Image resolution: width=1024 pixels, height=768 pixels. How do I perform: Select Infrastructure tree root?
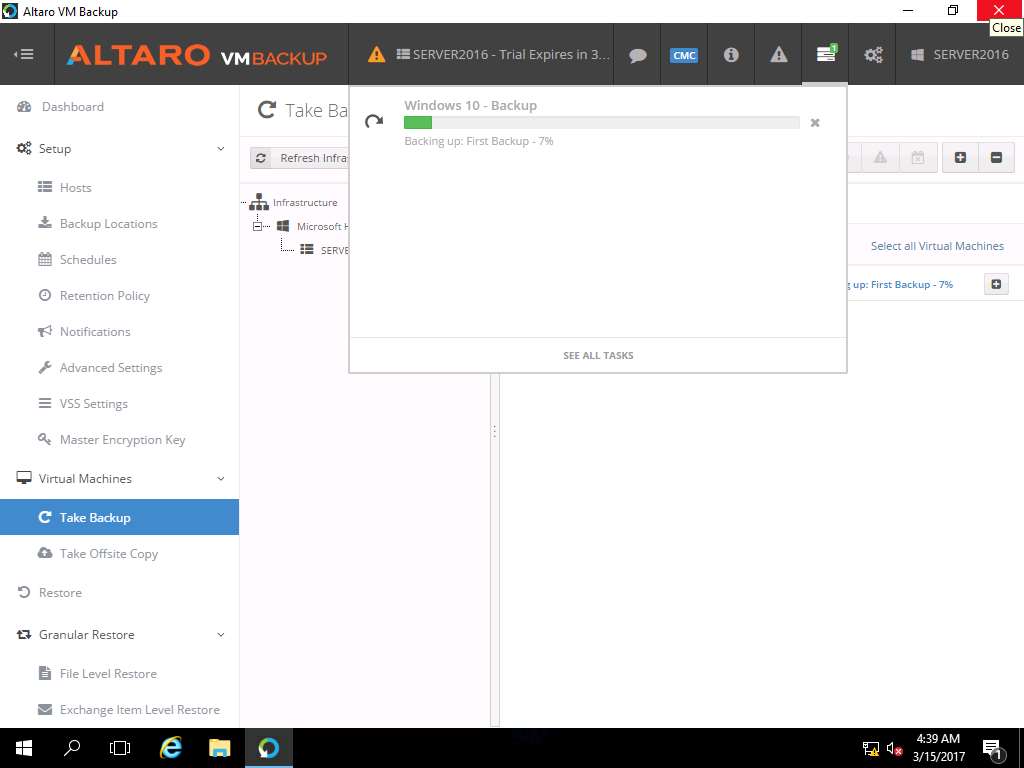(305, 202)
